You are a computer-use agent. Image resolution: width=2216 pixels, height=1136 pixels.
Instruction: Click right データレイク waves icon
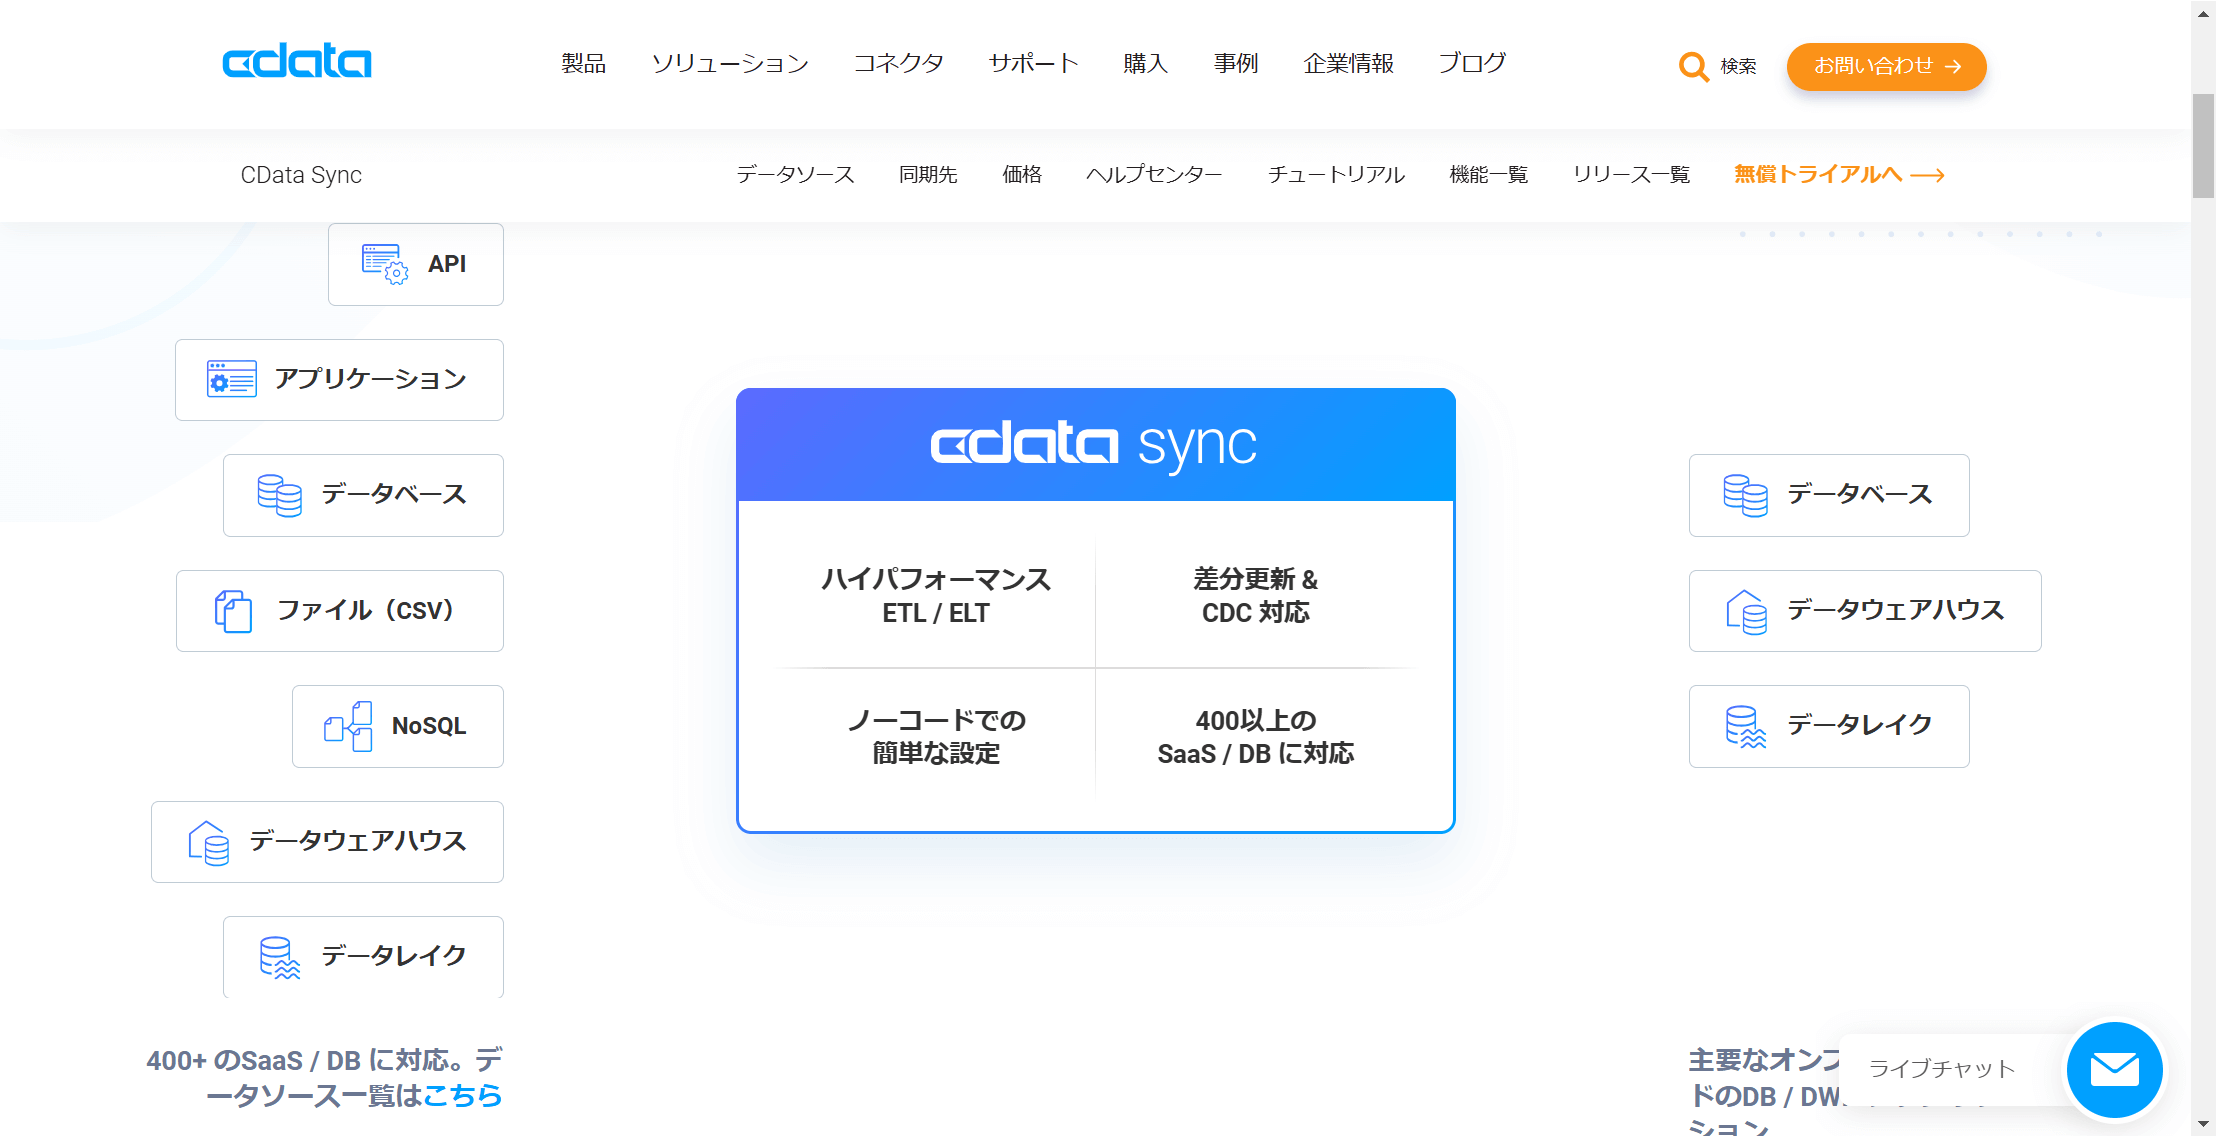(1745, 726)
